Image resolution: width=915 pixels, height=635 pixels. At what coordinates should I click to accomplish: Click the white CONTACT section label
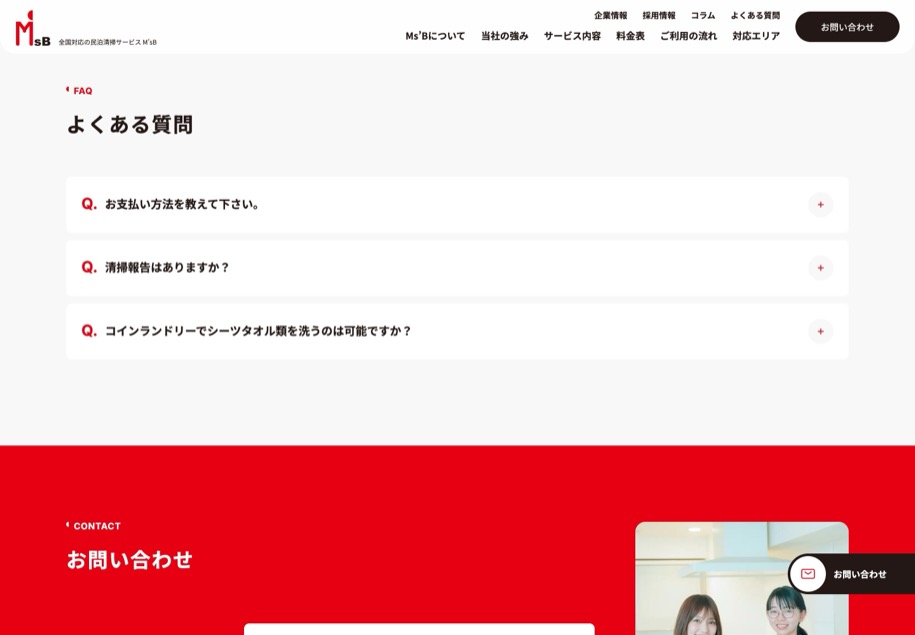coord(97,526)
